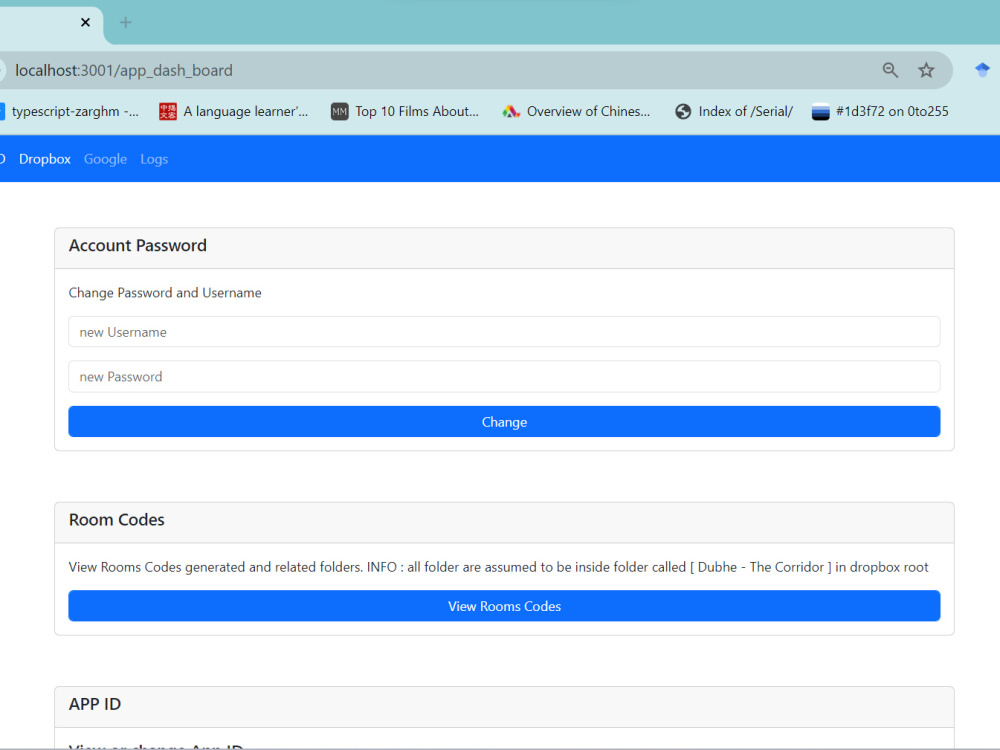Bookmark this page with the star icon
Image resolution: width=1000 pixels, height=750 pixels.
click(x=926, y=70)
